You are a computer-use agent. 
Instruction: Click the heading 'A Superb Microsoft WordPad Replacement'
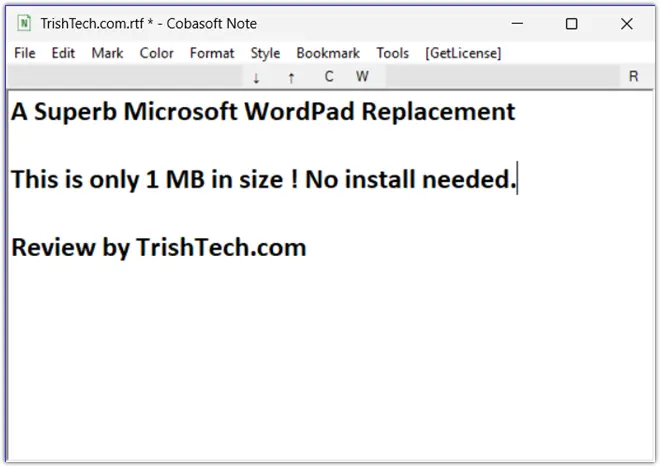tap(263, 112)
